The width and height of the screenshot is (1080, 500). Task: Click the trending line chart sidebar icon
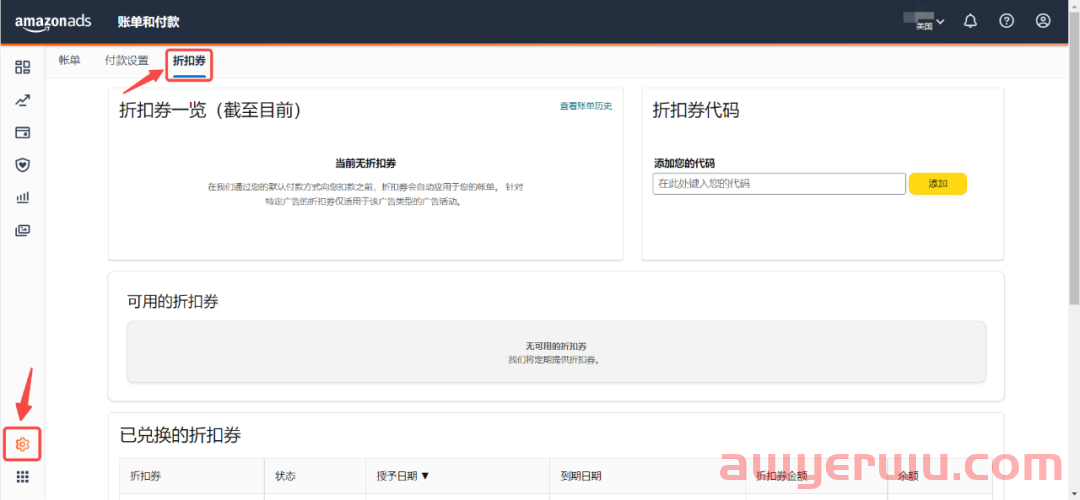22,100
